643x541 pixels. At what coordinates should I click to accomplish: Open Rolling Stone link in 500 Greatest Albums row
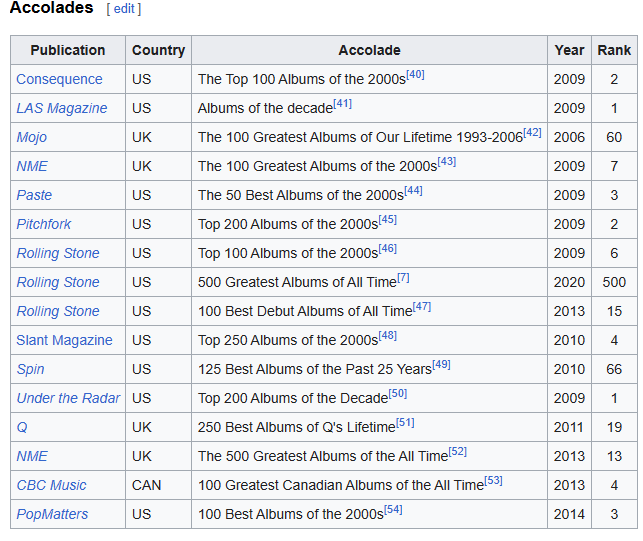pyautogui.click(x=58, y=282)
